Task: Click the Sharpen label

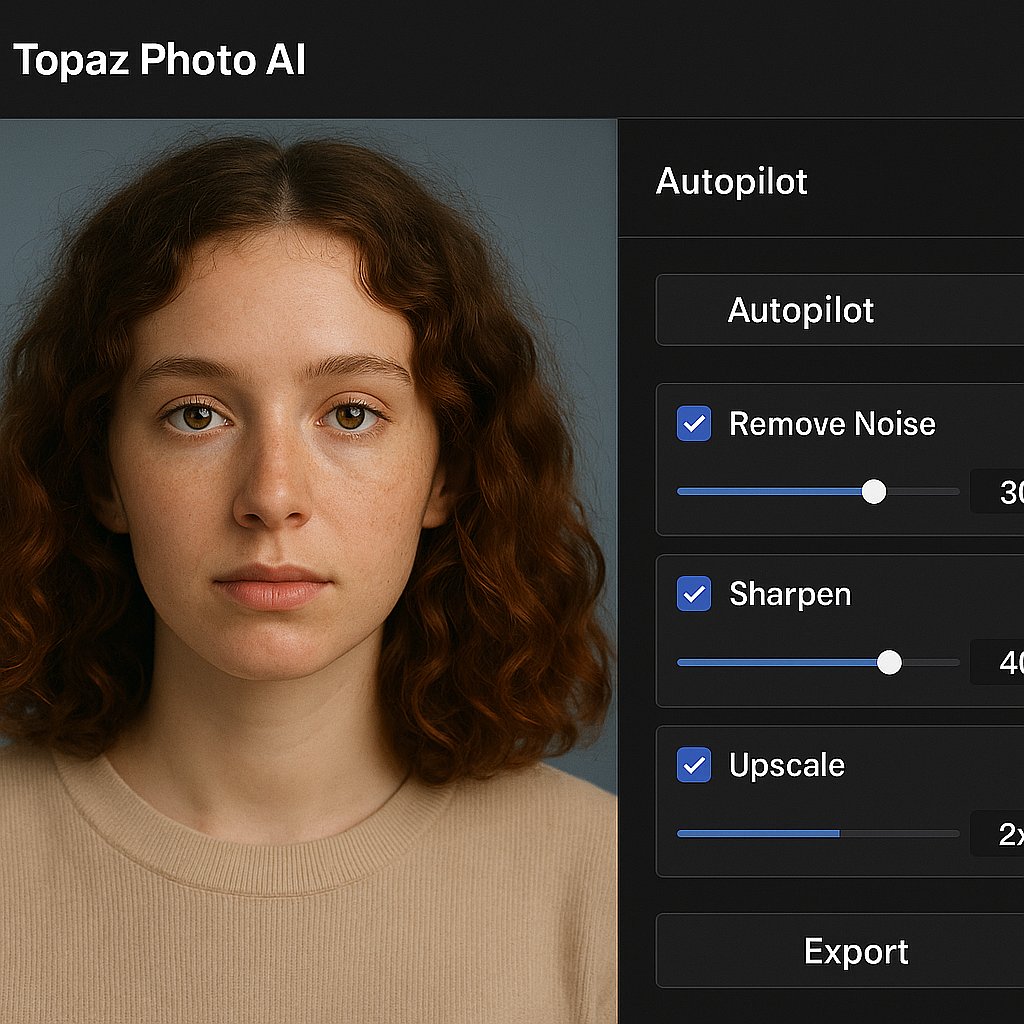Action: (x=790, y=594)
